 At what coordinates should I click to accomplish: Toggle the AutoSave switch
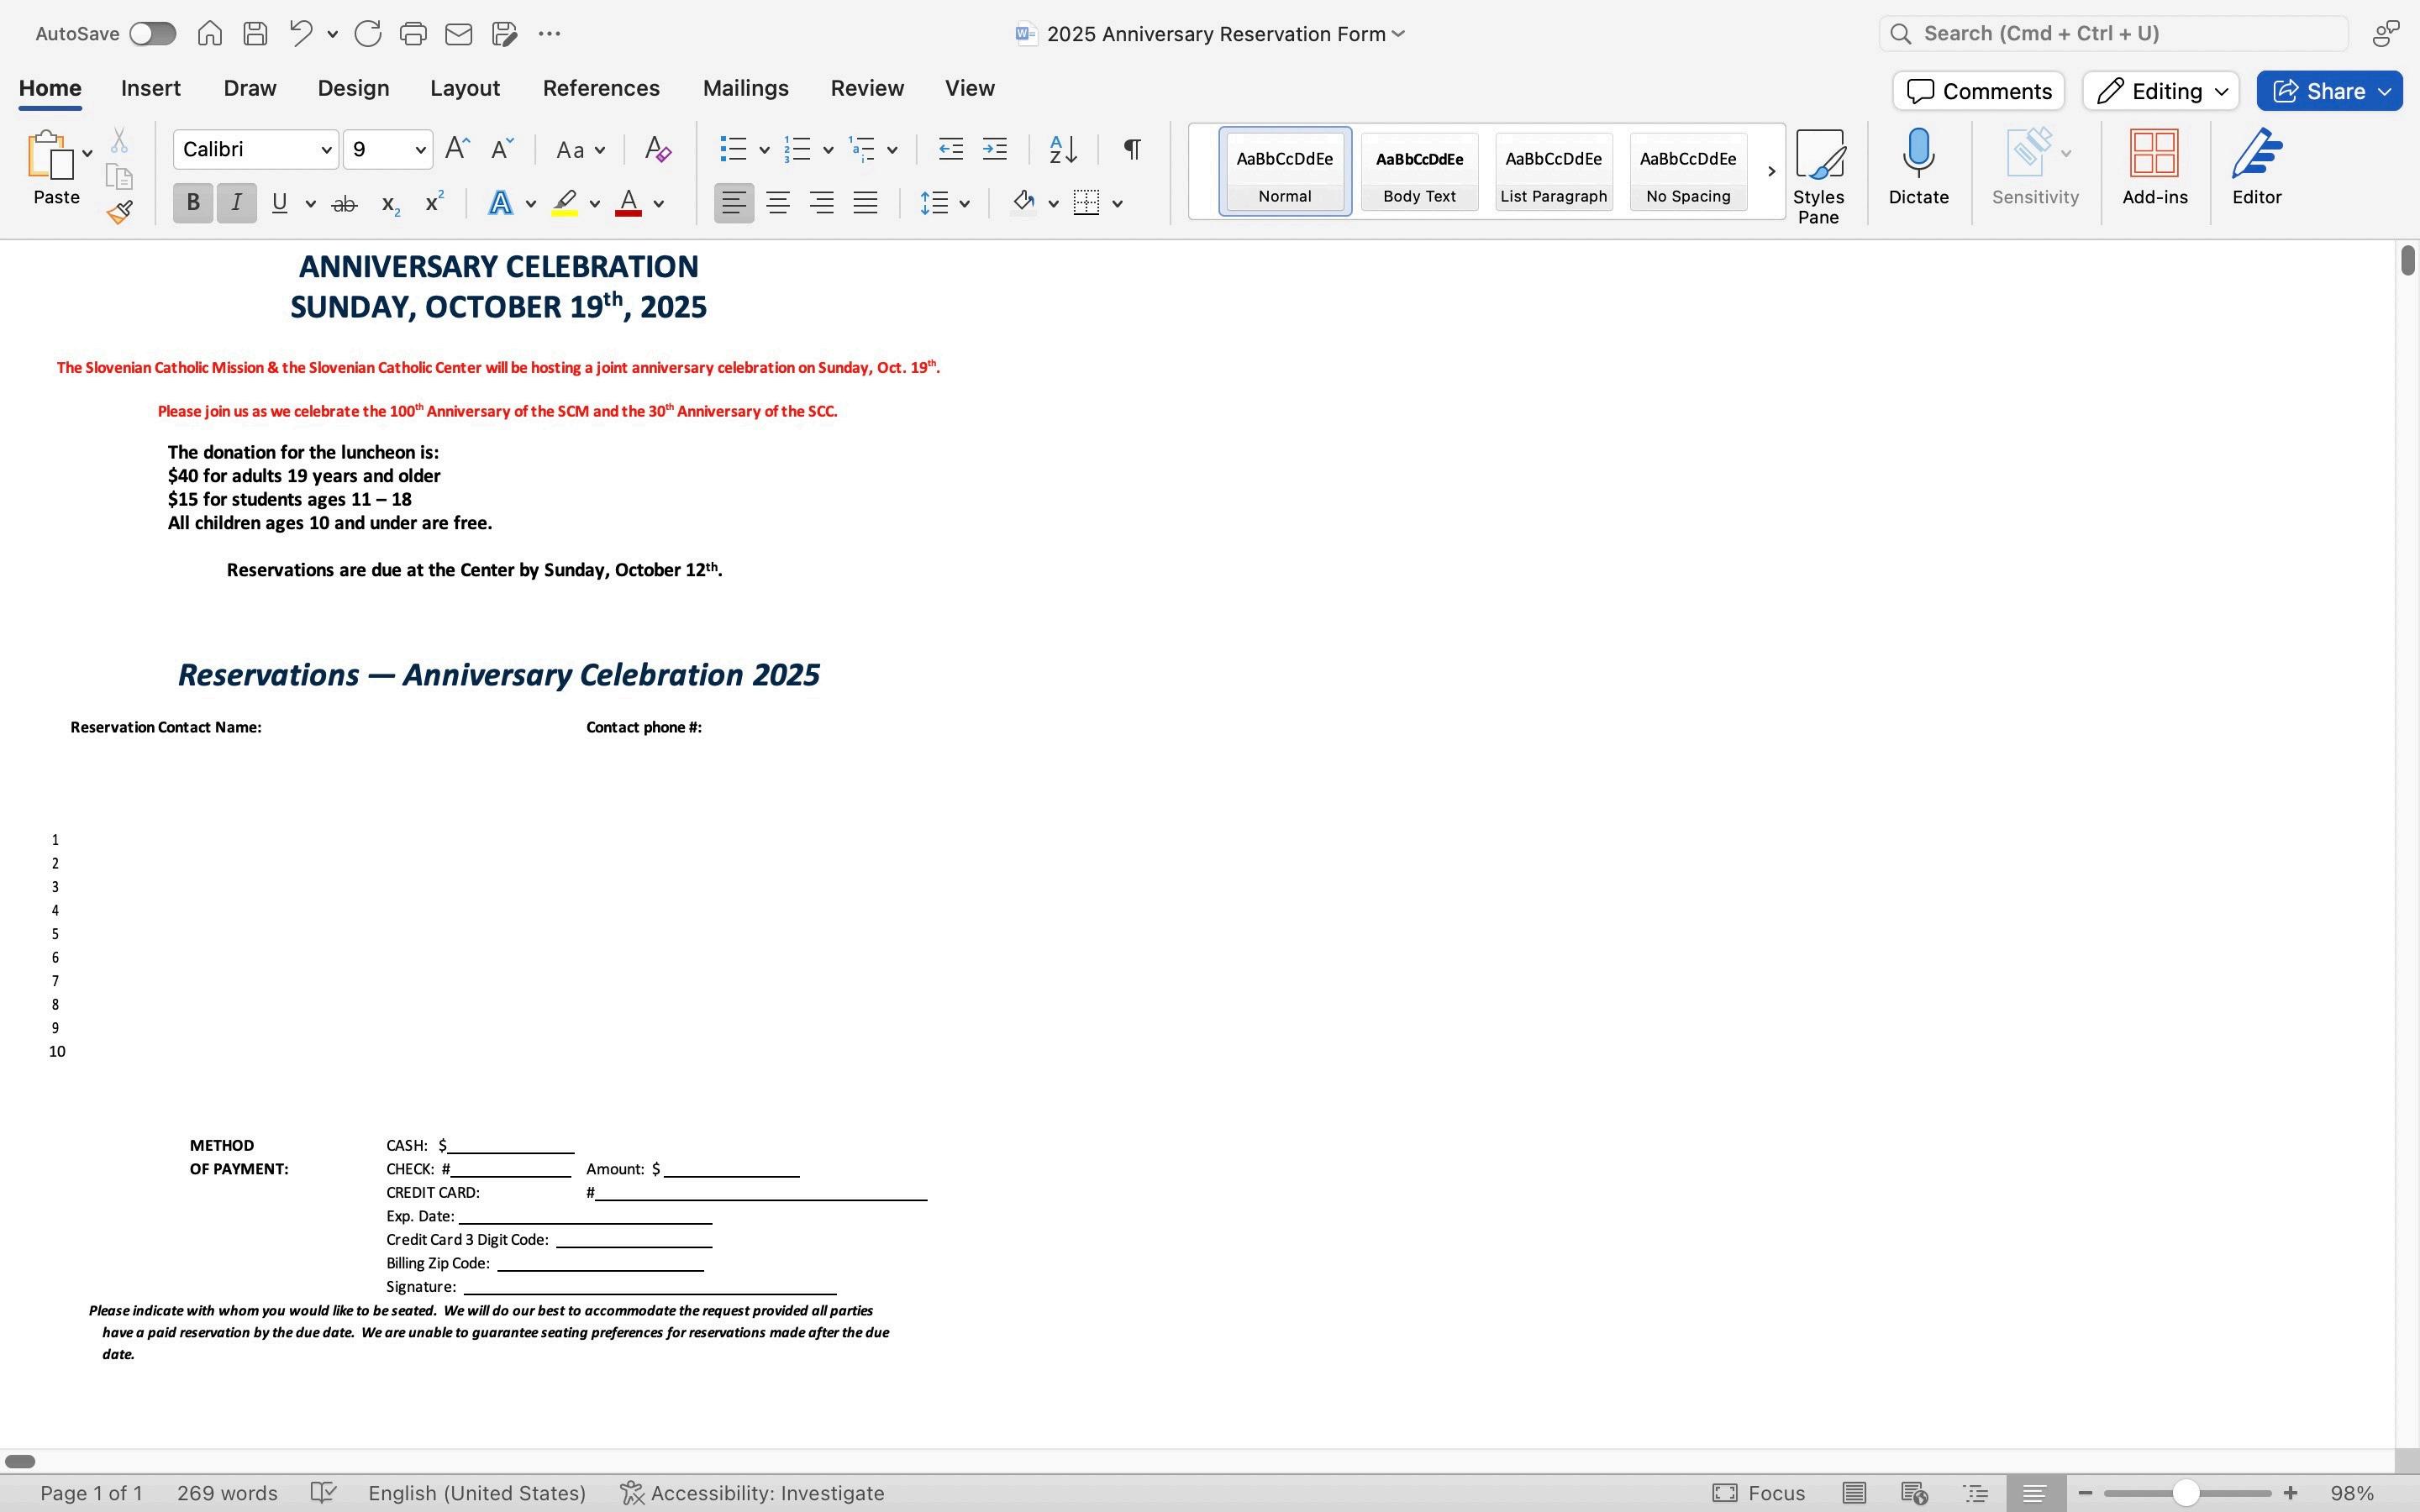tap(153, 34)
